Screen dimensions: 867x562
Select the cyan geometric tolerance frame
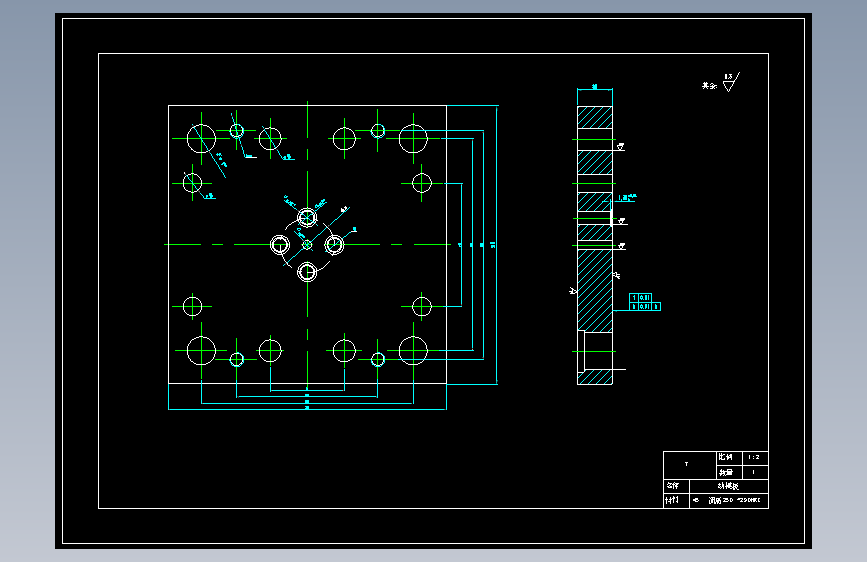(645, 302)
